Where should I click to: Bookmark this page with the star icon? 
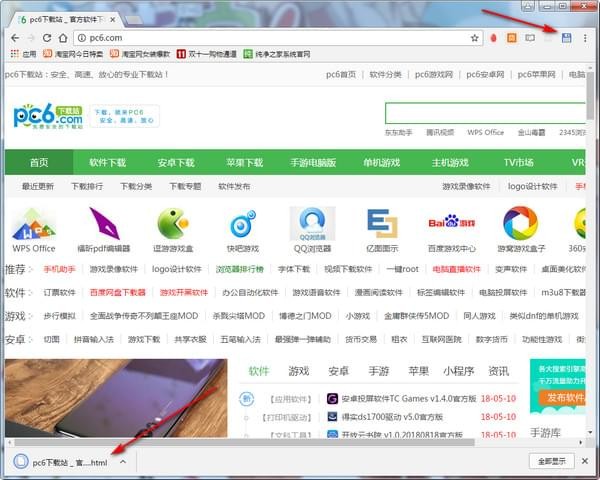tap(474, 38)
